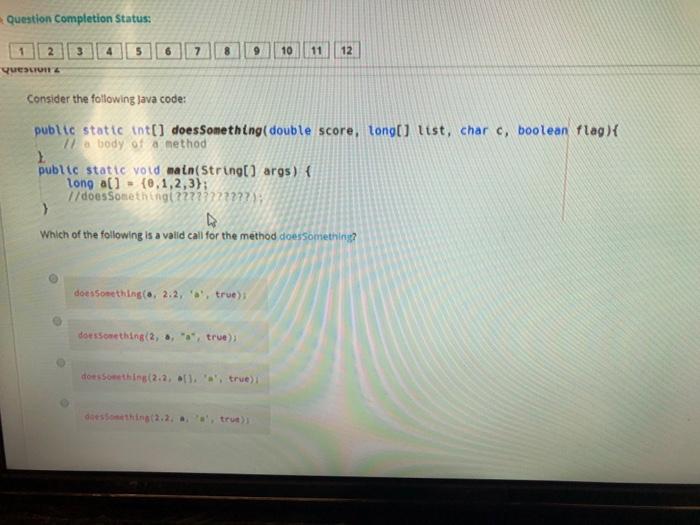Jump to question 1 status box
The width and height of the screenshot is (700, 525).
coord(21,51)
